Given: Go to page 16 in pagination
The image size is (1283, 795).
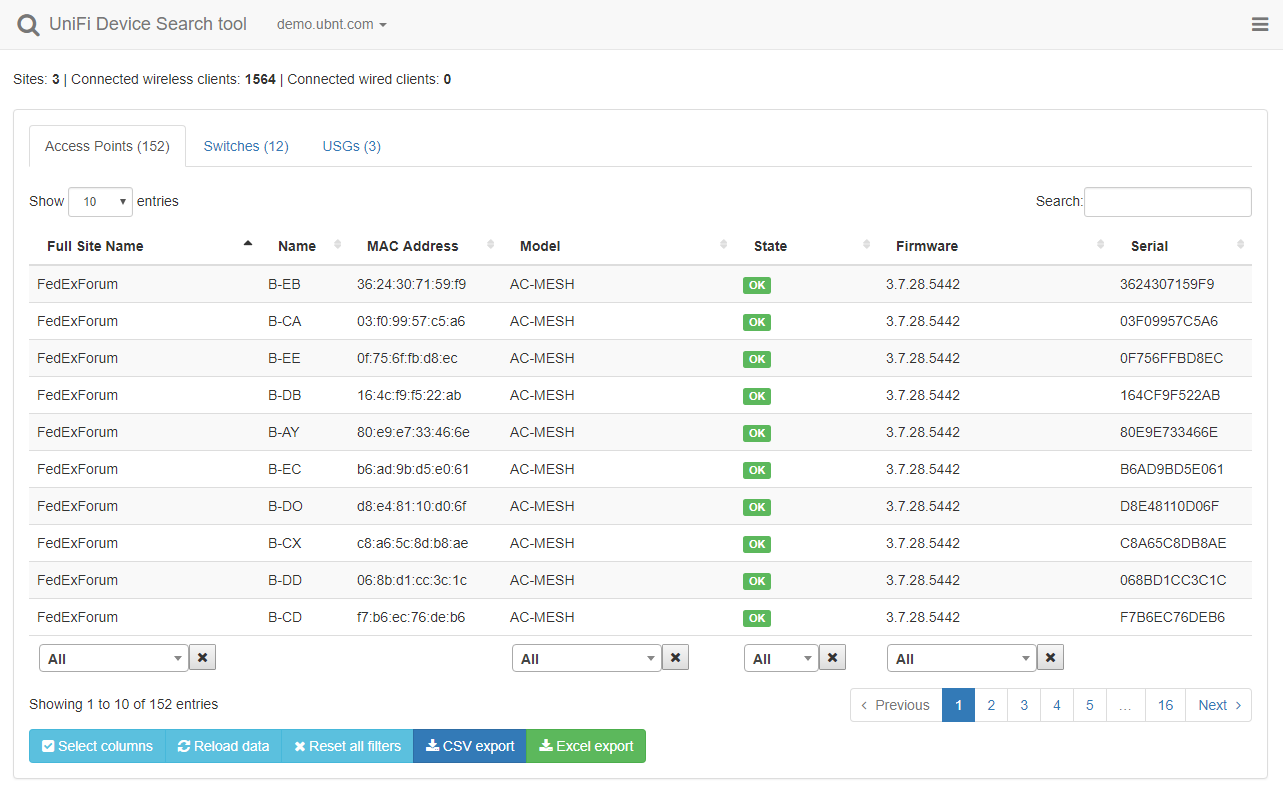Looking at the screenshot, I should tap(1165, 705).
